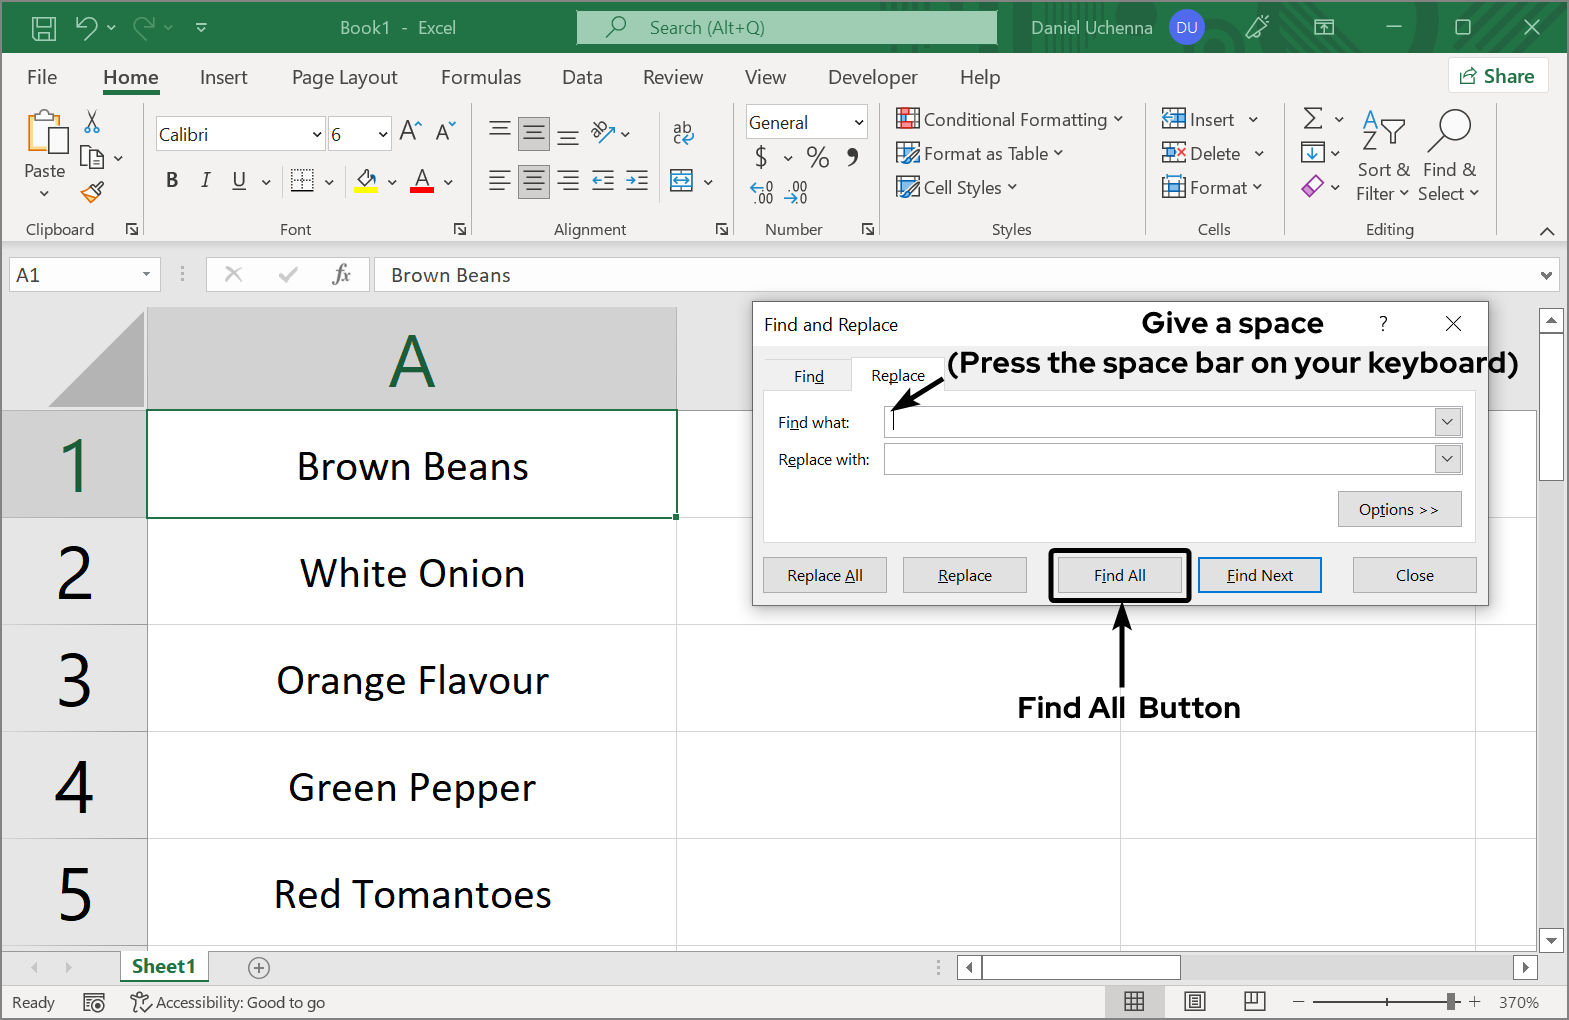Click the Increase Font Size icon
Screen dimensions: 1569x1020
[x=410, y=131]
